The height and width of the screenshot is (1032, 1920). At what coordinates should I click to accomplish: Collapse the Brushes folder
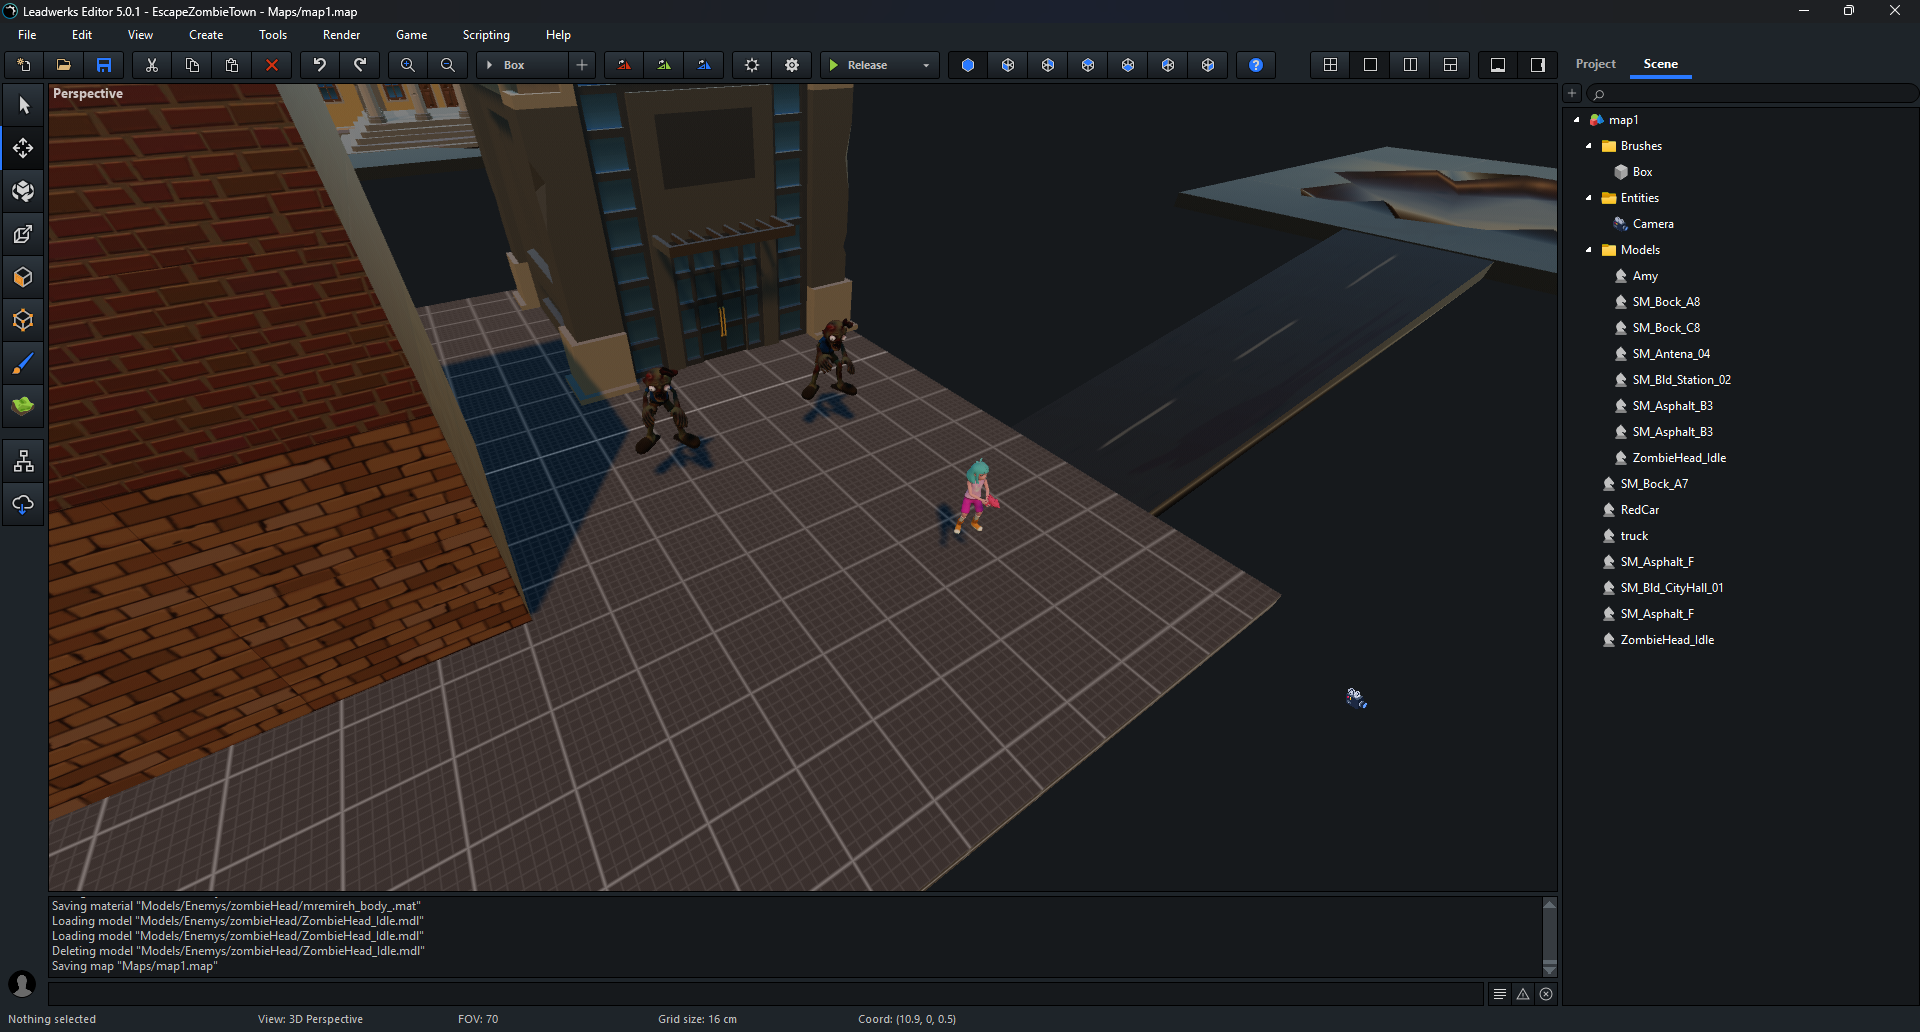pyautogui.click(x=1589, y=146)
